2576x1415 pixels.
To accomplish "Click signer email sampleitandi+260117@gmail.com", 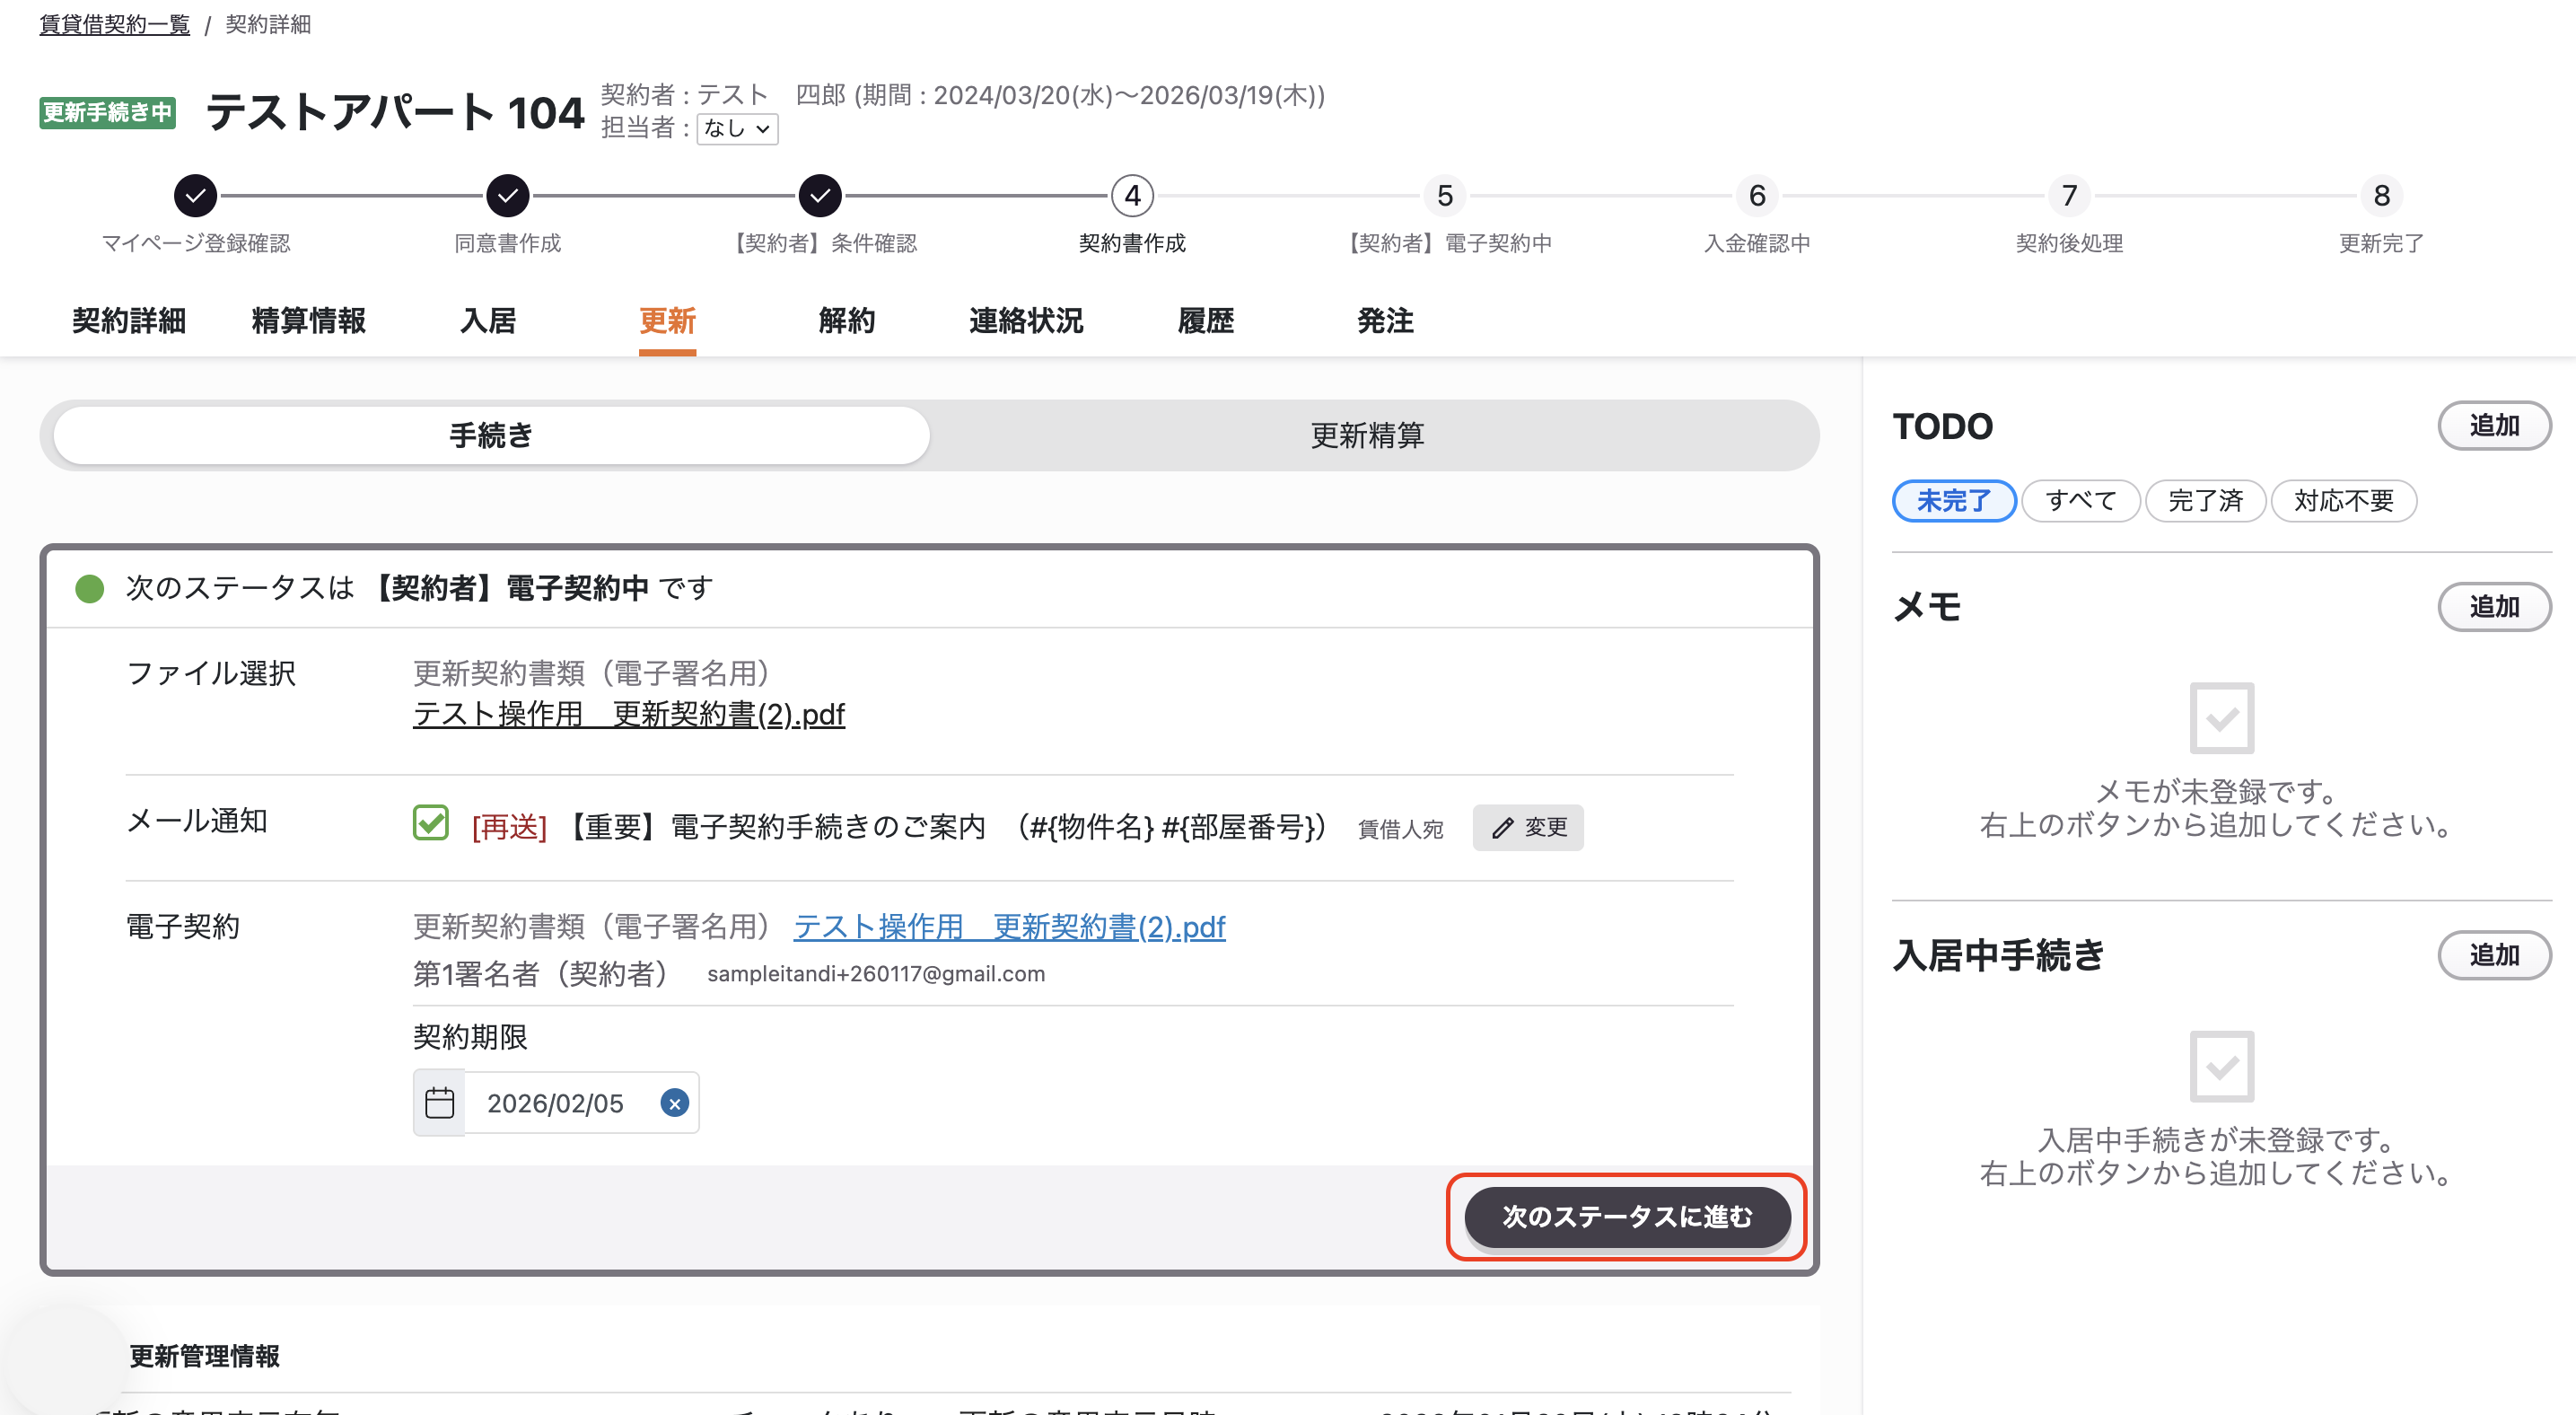I will click(876, 974).
